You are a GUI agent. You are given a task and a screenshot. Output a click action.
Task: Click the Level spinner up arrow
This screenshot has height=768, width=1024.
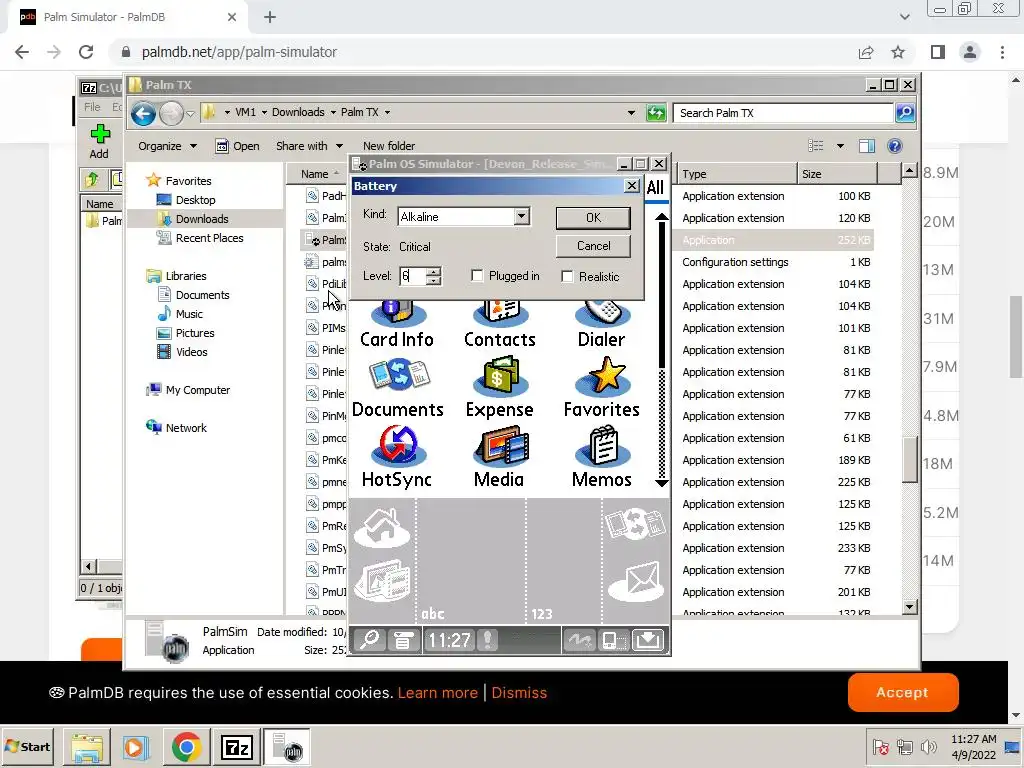(434, 271)
